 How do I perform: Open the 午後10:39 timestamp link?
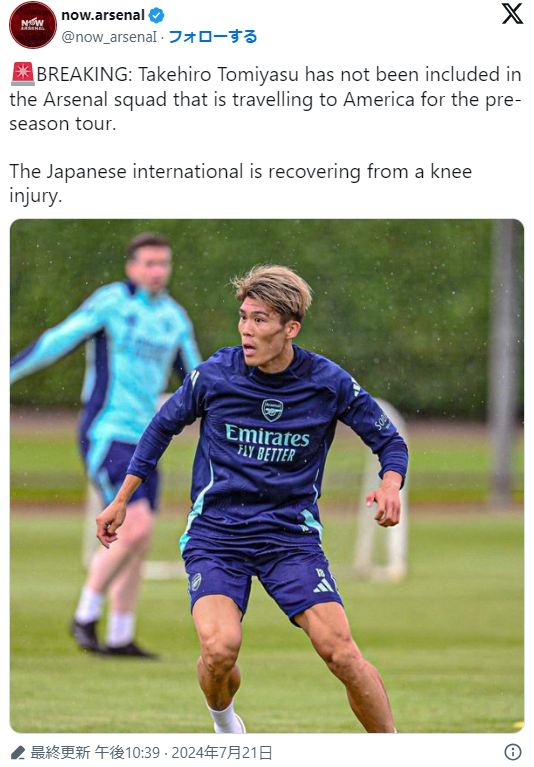click(x=127, y=752)
